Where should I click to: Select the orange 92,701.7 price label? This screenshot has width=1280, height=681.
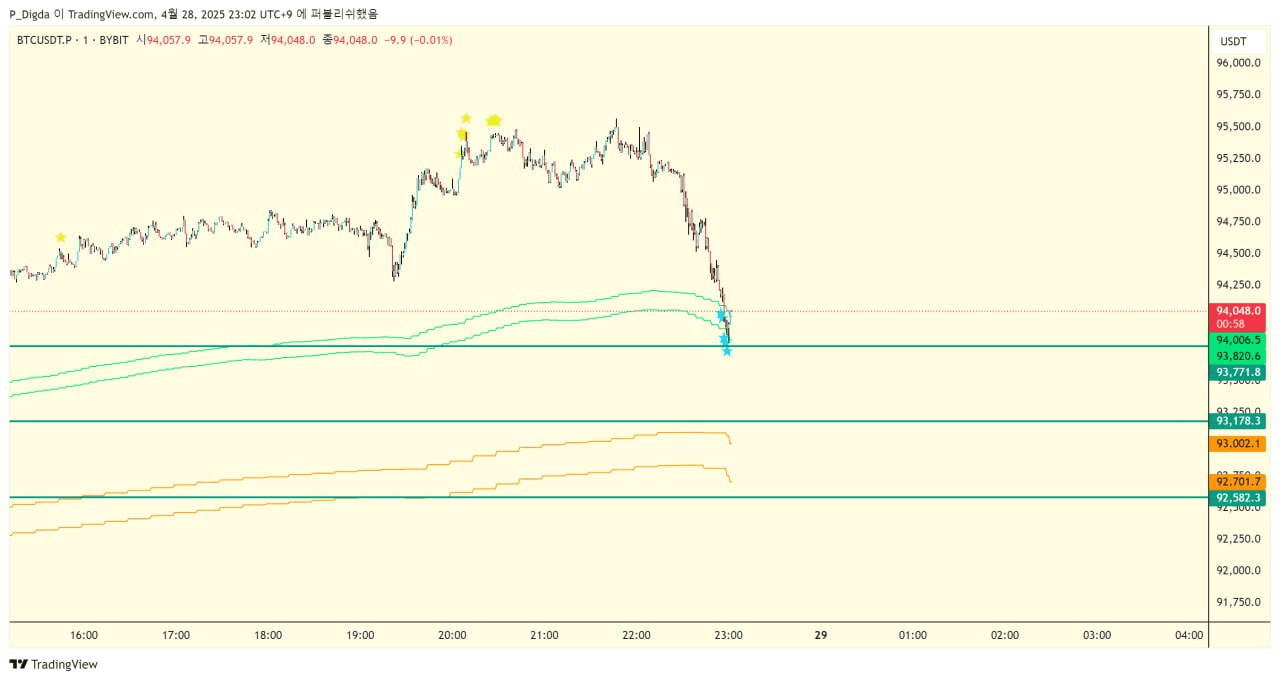coord(1237,481)
